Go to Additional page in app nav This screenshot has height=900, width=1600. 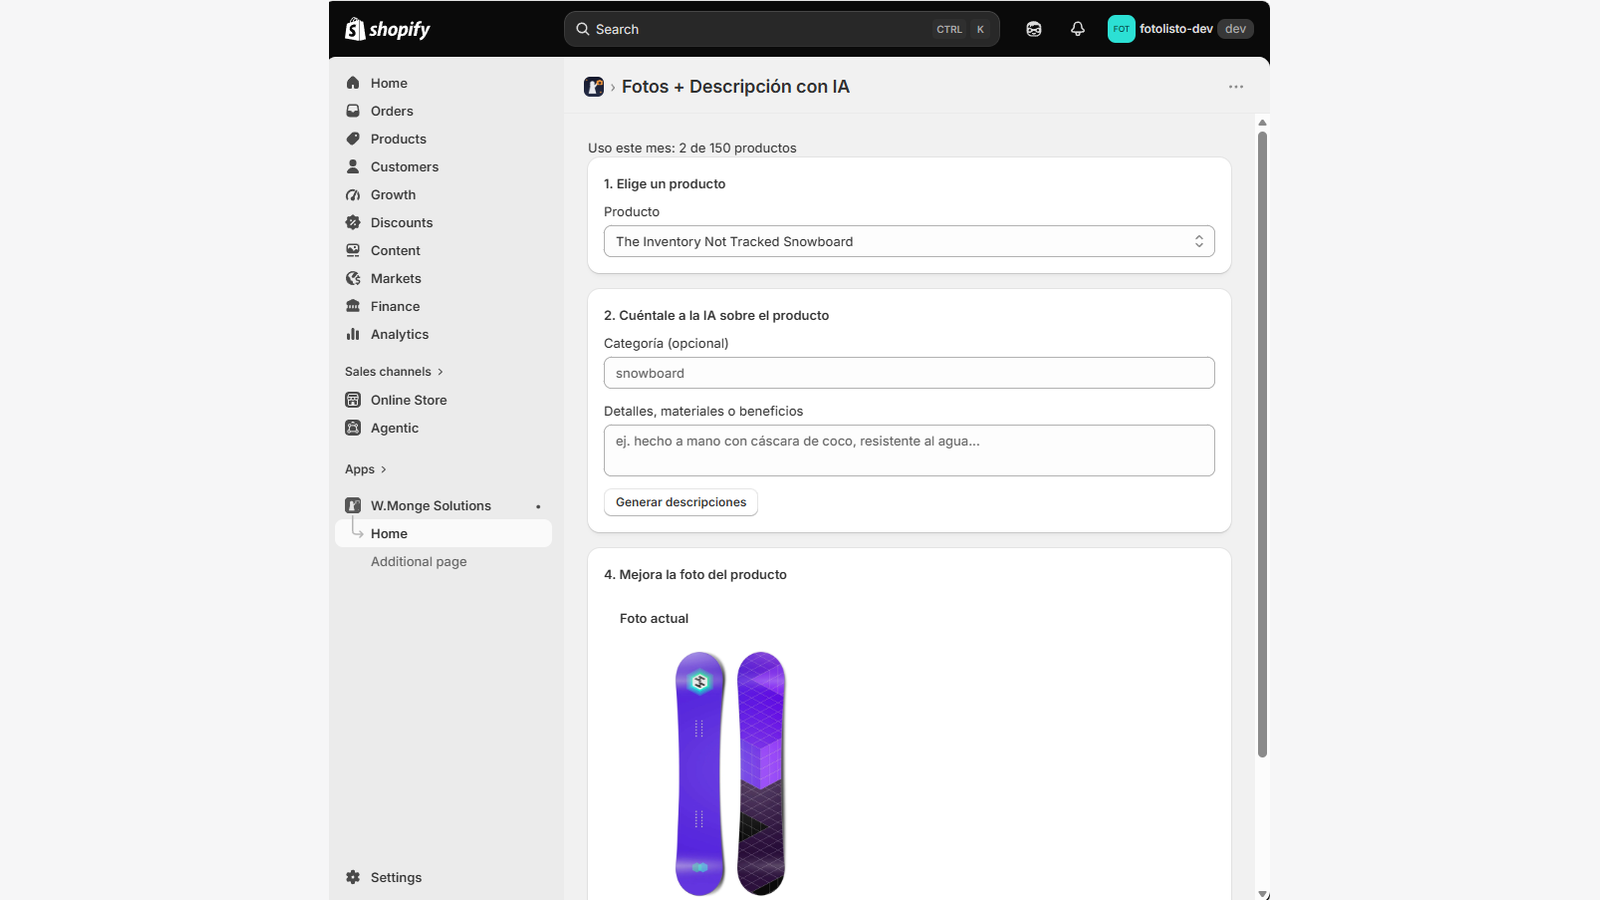pos(419,562)
